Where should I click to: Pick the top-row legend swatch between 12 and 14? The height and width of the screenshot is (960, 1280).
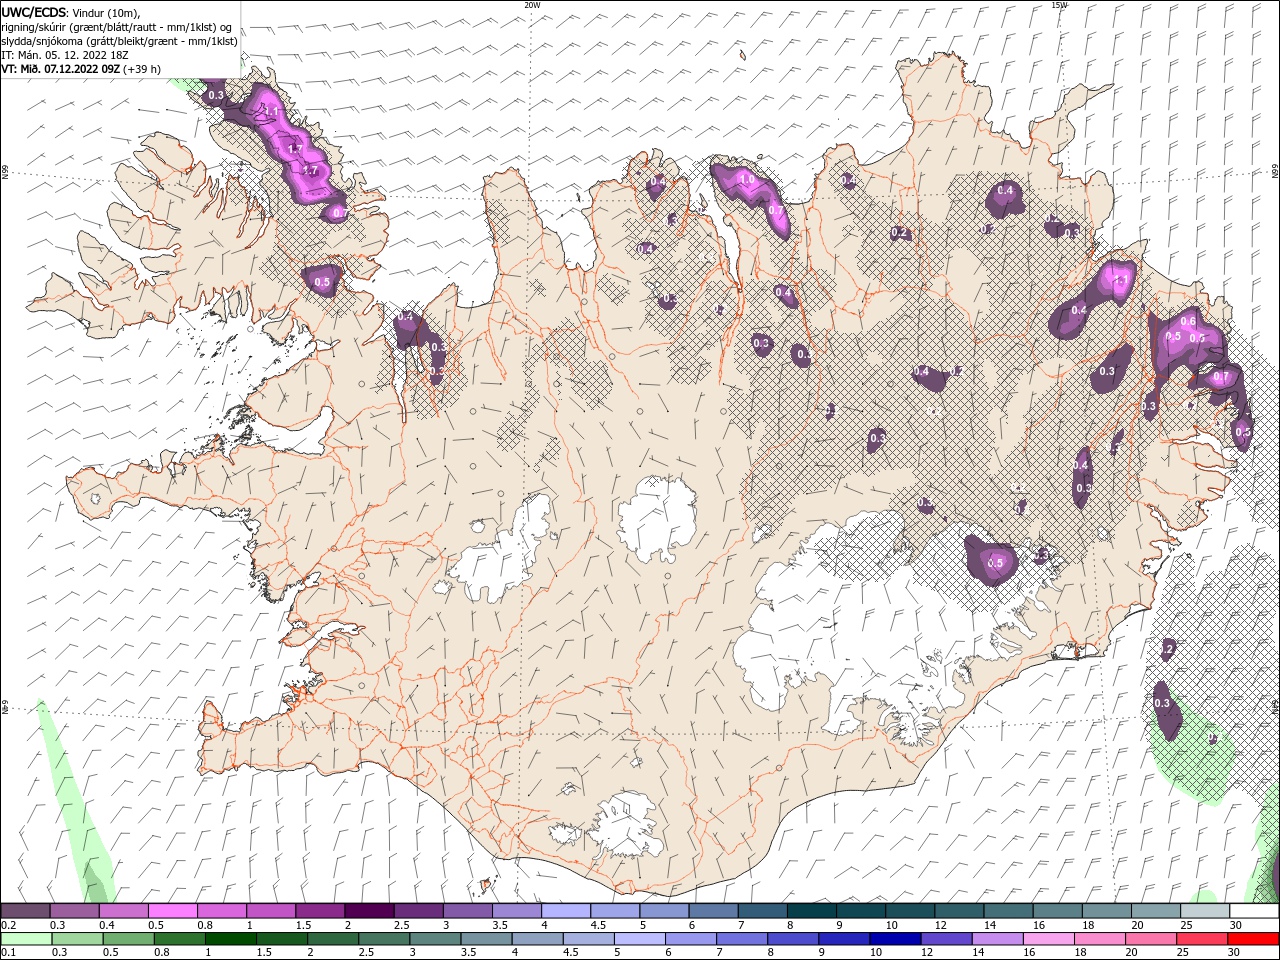tap(959, 911)
